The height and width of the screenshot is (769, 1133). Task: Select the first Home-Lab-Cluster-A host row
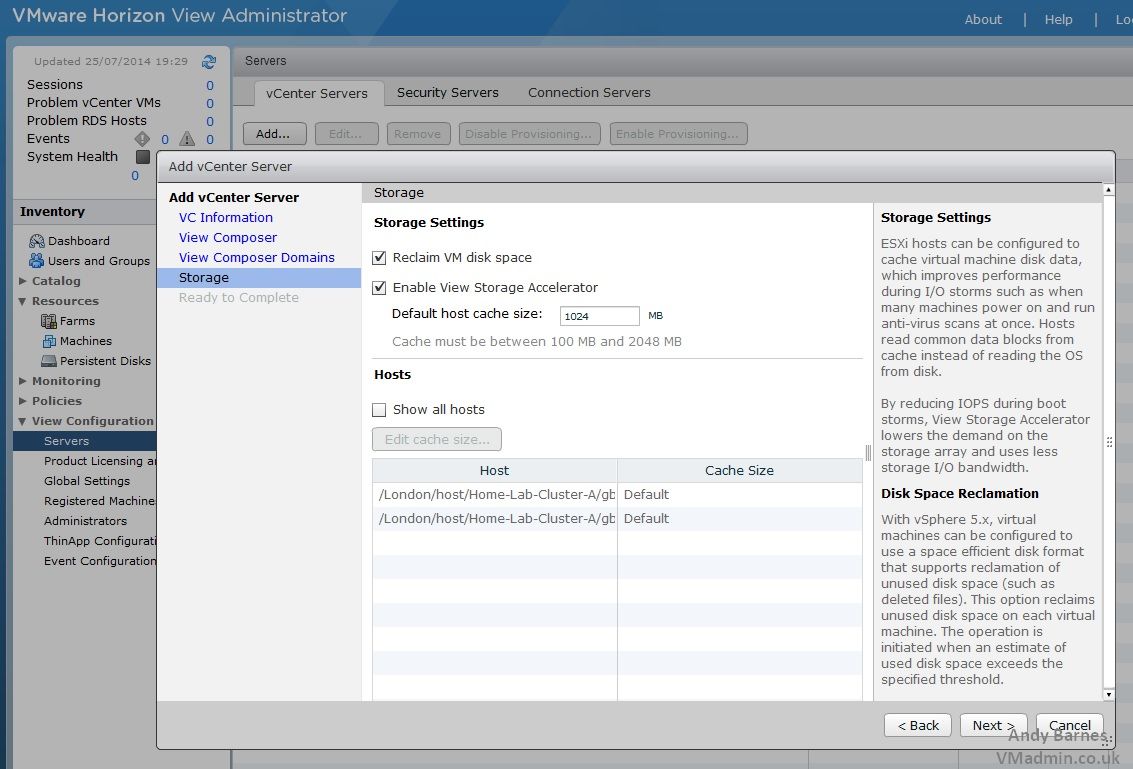click(617, 495)
